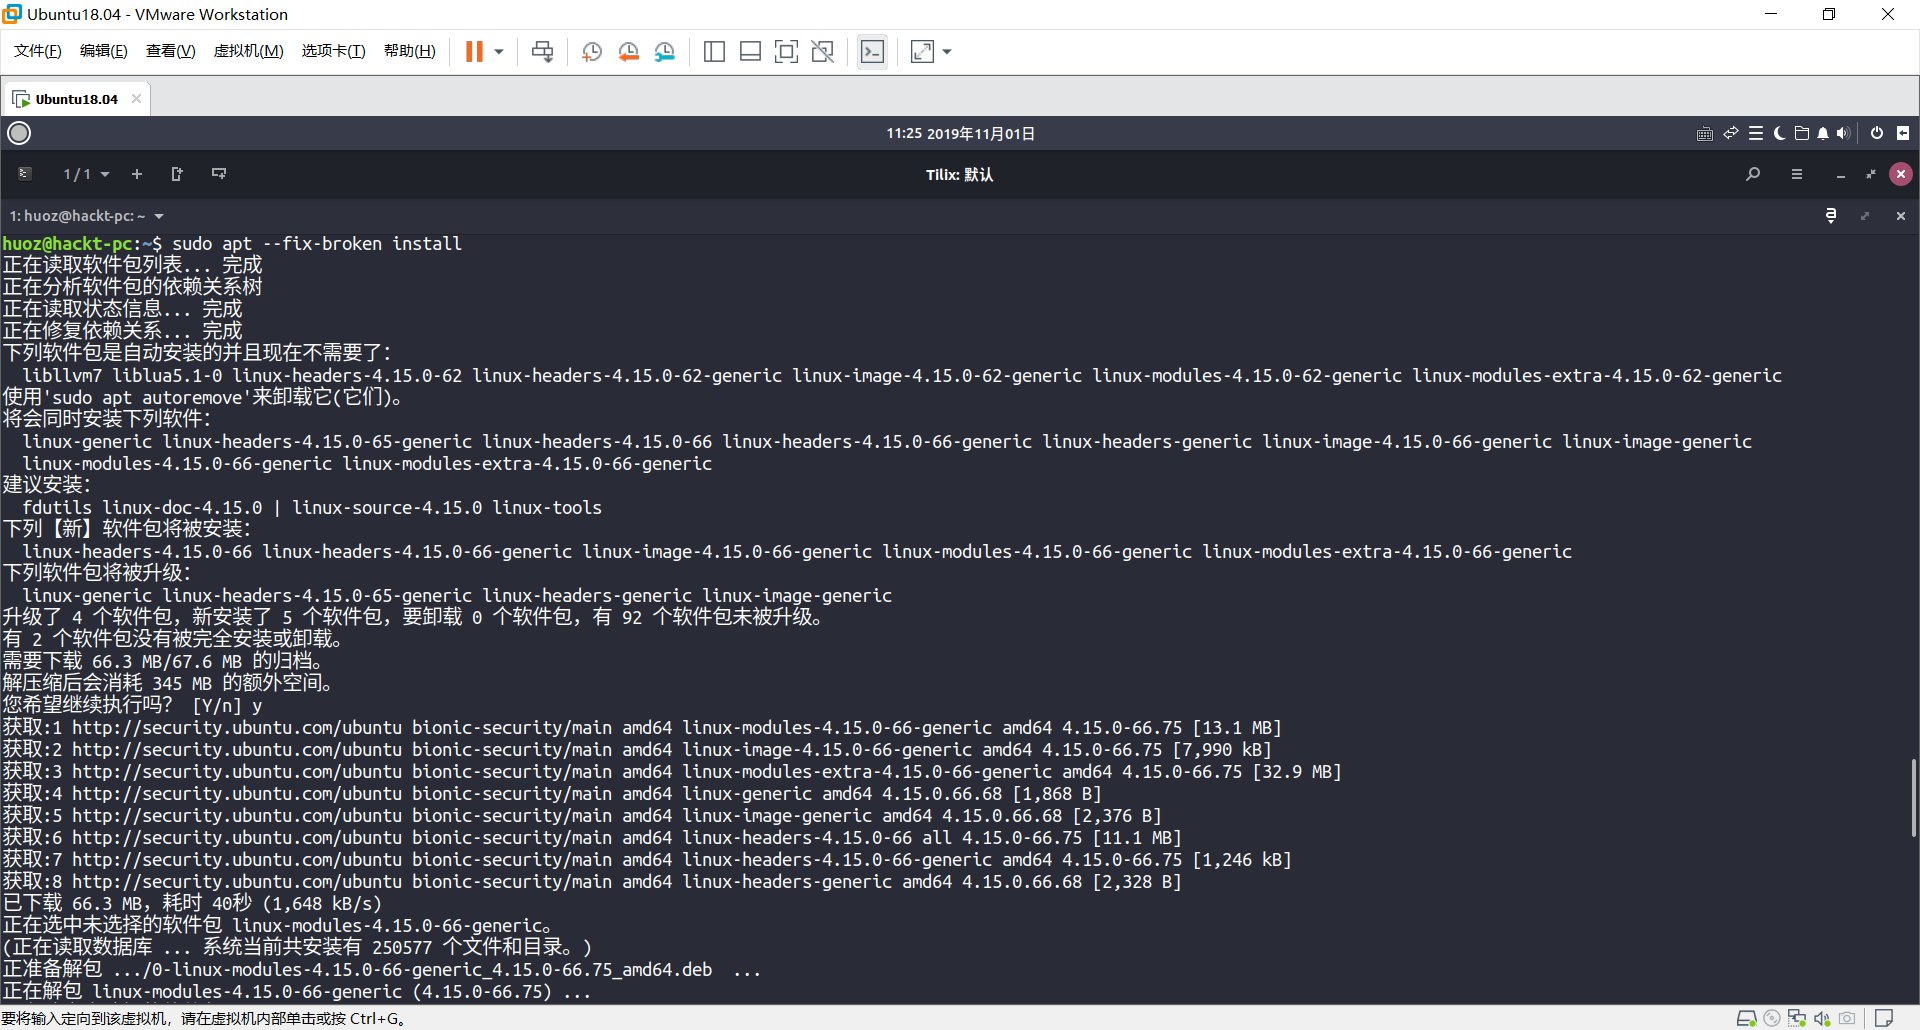Open the notification bell indicator

(1823, 134)
